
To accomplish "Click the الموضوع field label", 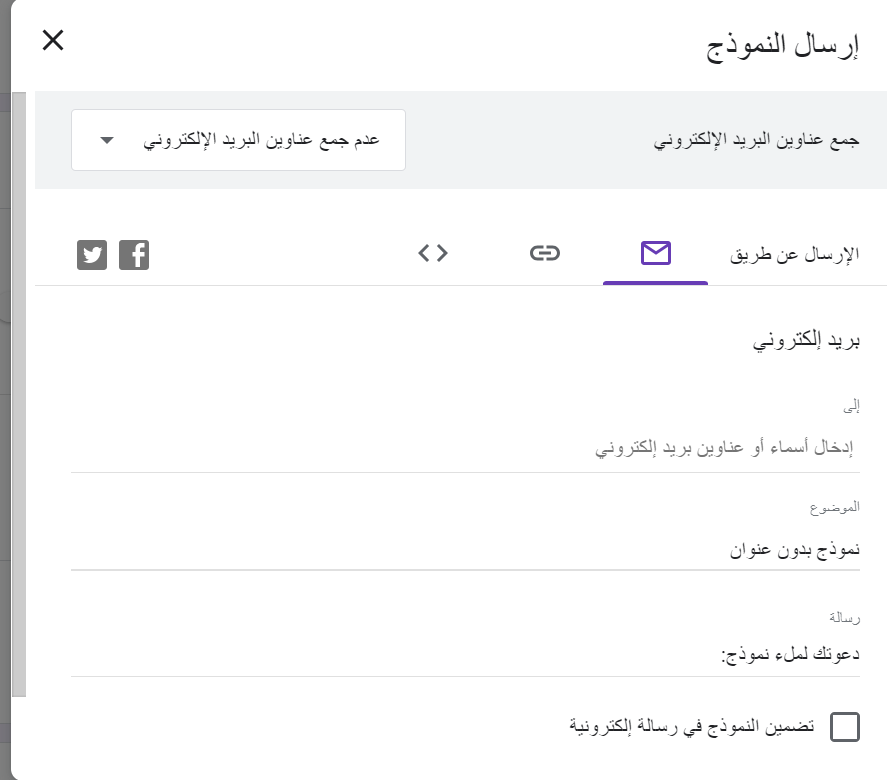I will [834, 507].
